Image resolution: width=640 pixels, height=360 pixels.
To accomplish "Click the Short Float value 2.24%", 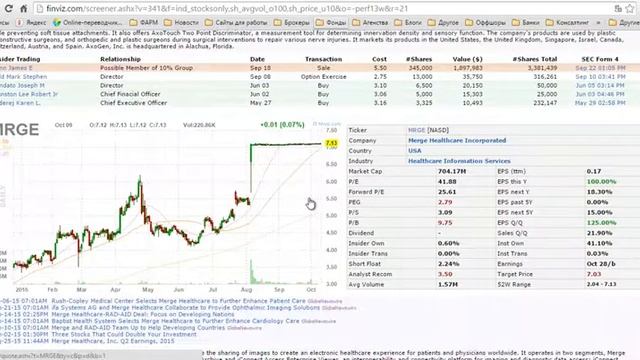I will pyautogui.click(x=448, y=264).
